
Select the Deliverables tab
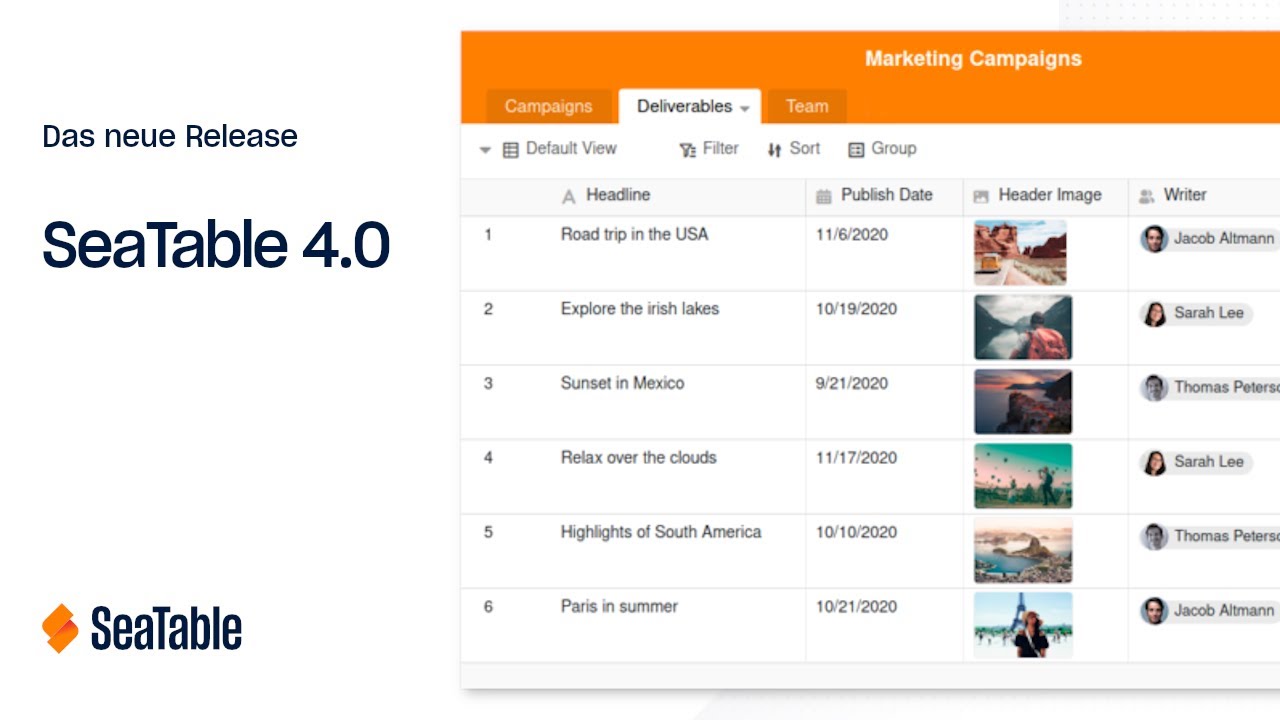pyautogui.click(x=689, y=106)
